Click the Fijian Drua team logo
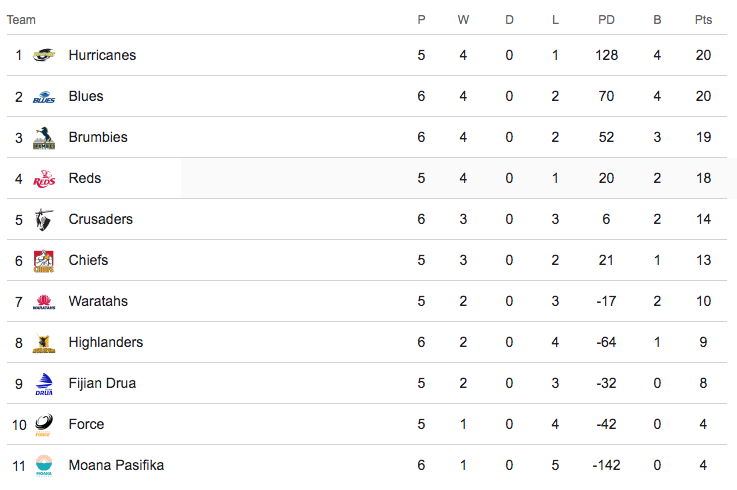 pos(44,384)
